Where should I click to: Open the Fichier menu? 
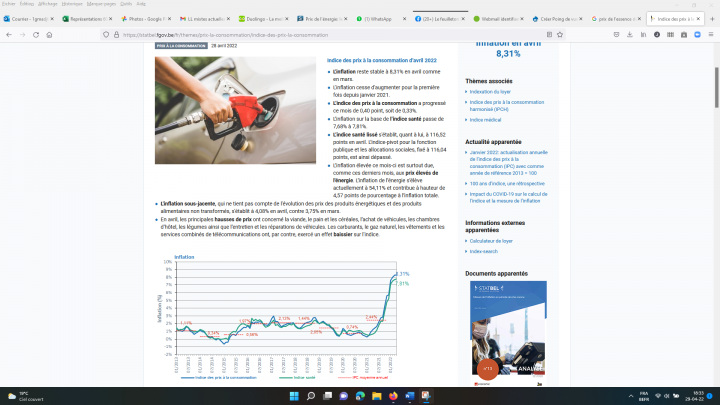tap(9, 4)
